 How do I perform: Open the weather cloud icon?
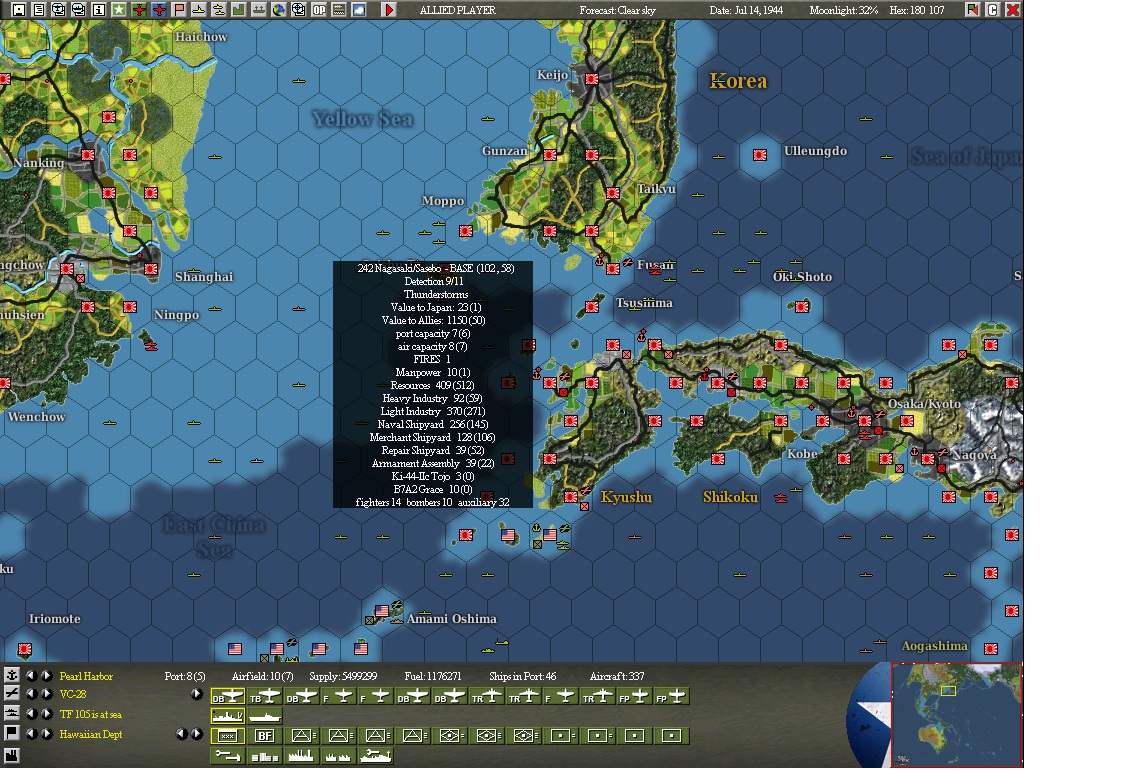pos(358,9)
